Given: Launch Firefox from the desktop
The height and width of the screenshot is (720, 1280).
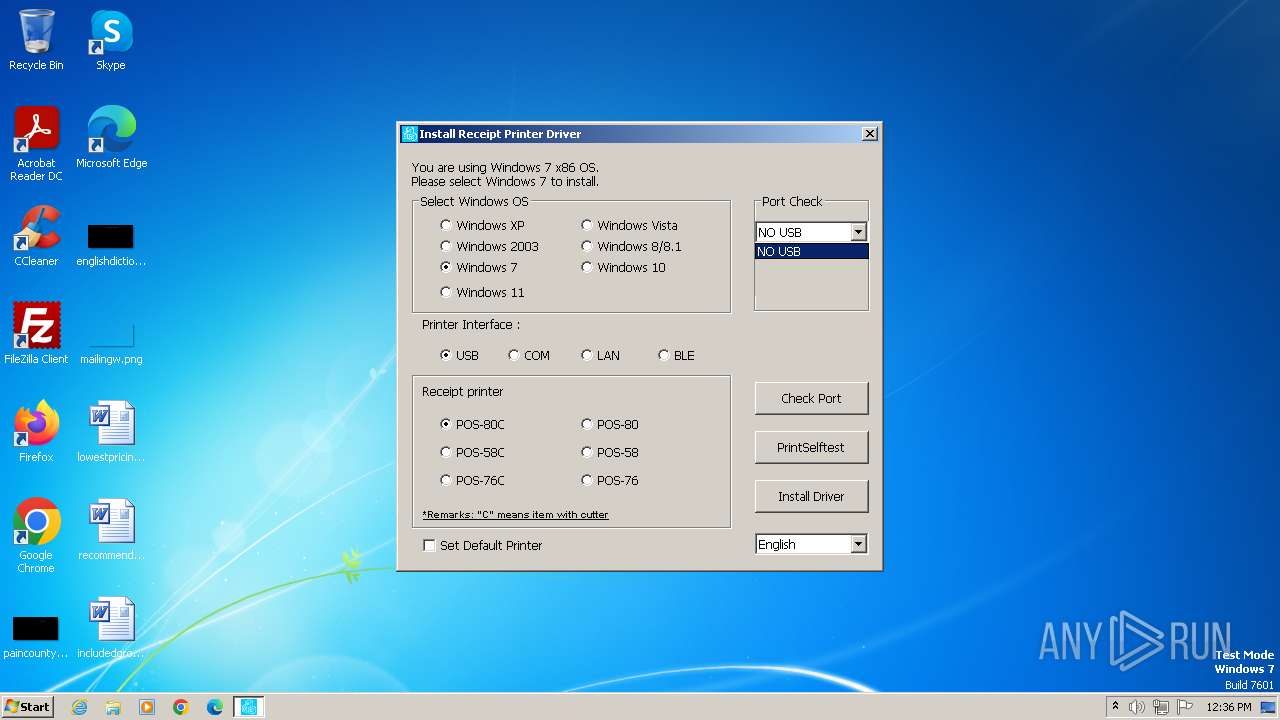Looking at the screenshot, I should (36, 431).
